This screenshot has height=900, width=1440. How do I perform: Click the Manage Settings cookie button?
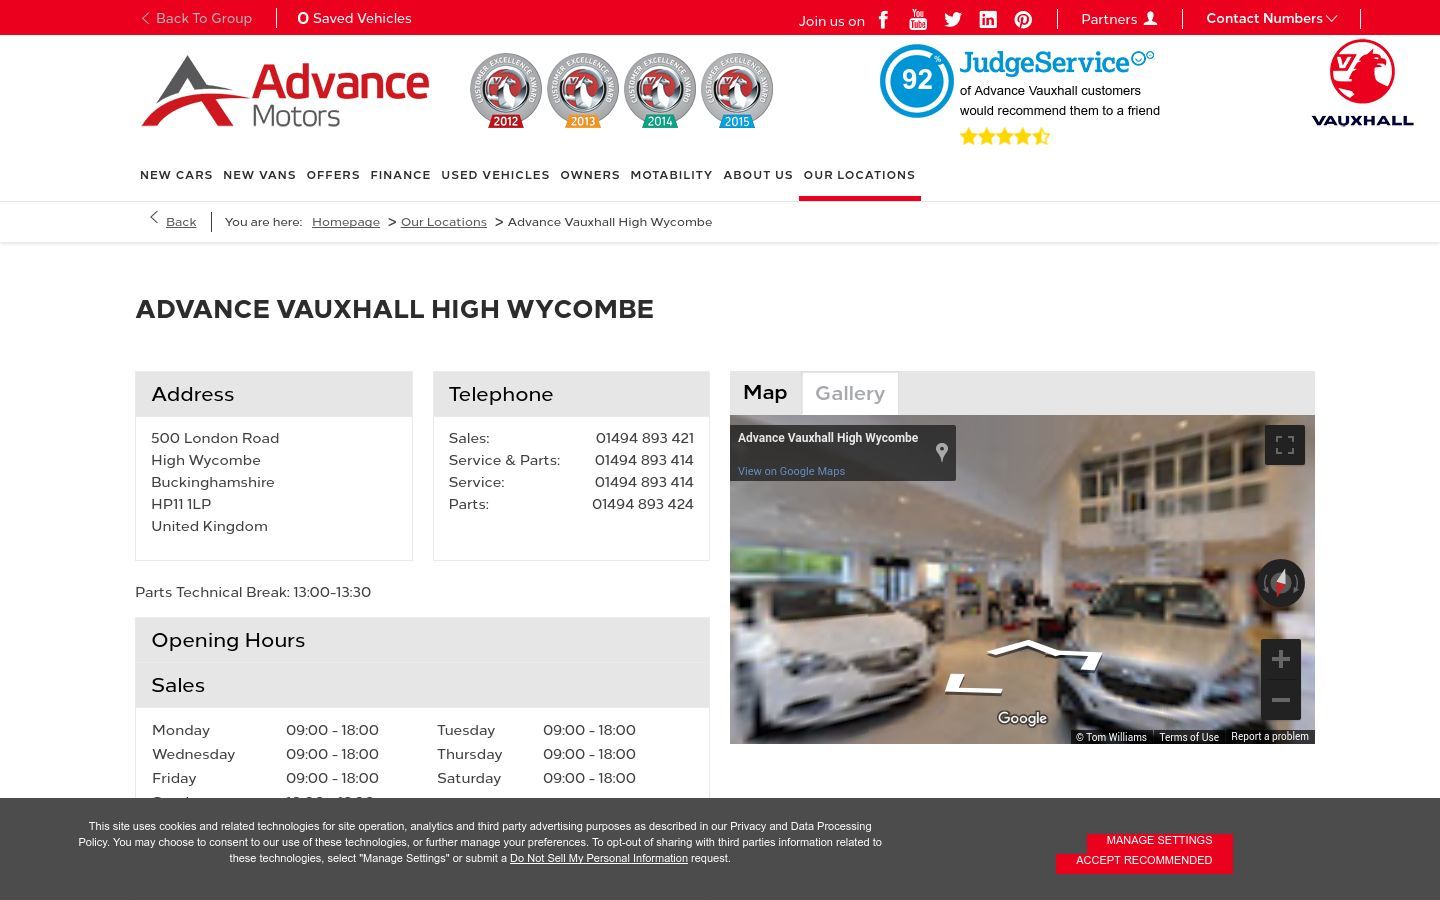tap(1159, 840)
